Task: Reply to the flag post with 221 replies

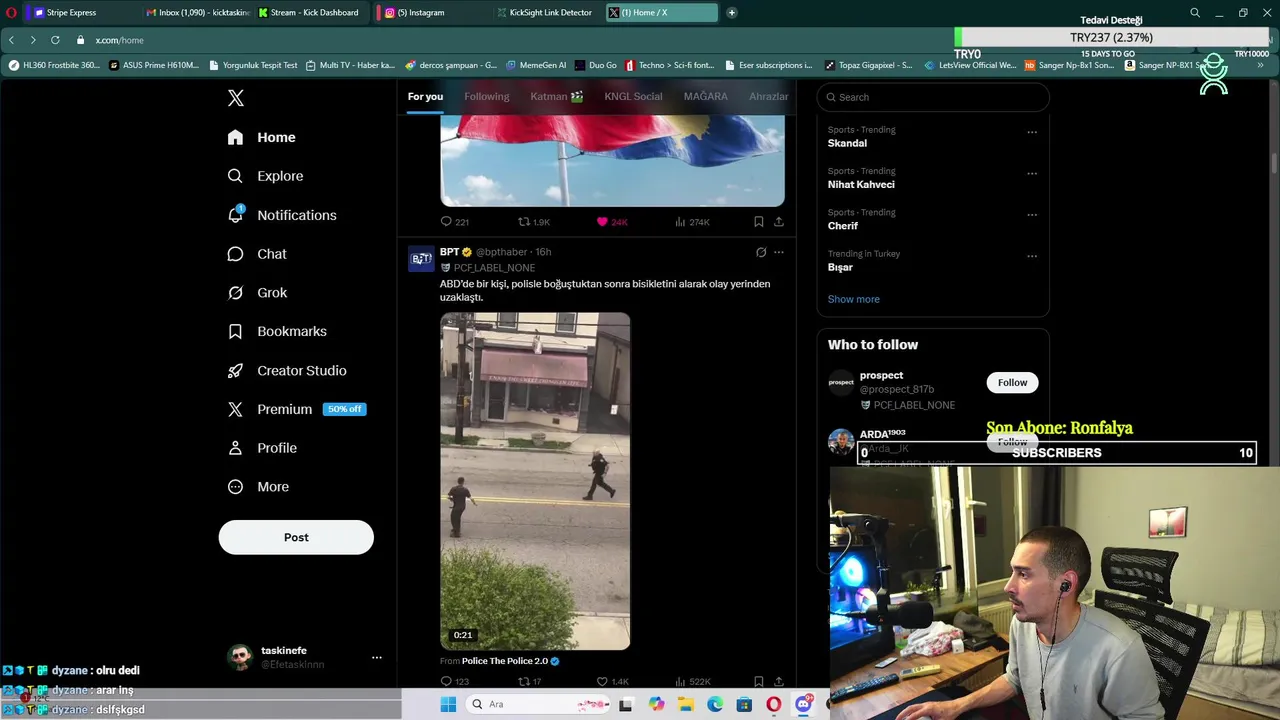Action: click(455, 222)
